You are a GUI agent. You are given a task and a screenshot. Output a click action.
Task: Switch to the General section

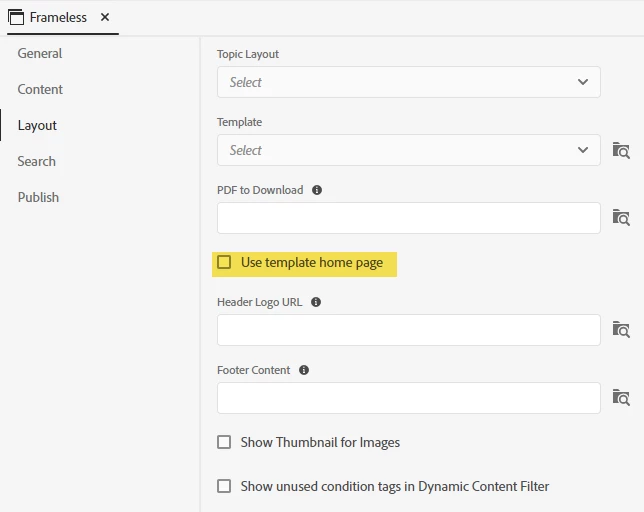tap(40, 53)
